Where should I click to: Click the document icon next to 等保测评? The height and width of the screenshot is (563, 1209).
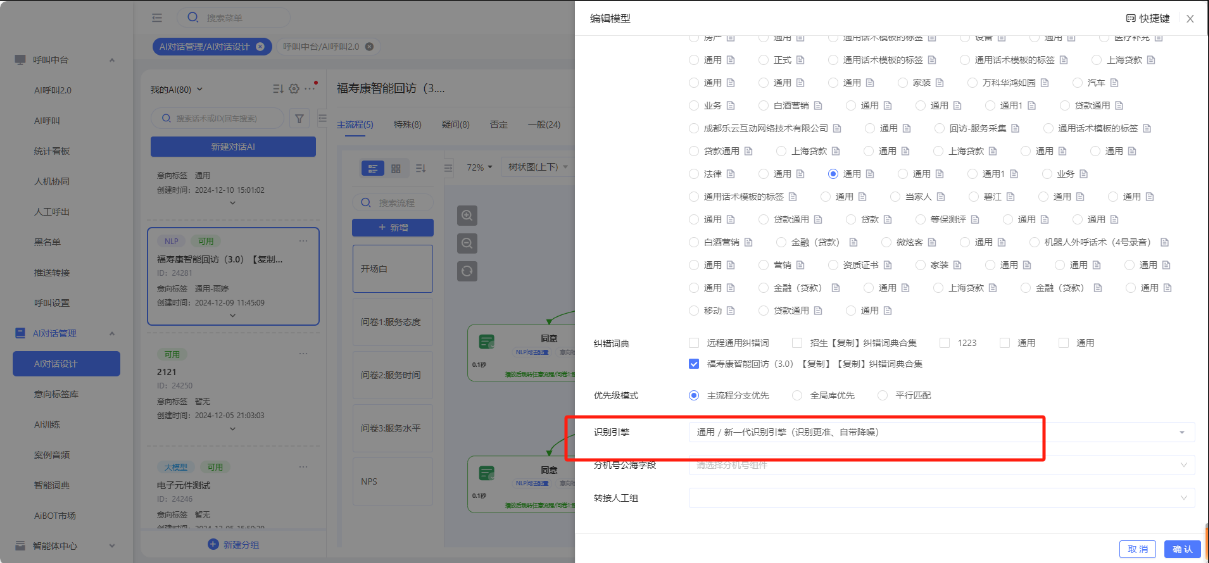point(974,219)
